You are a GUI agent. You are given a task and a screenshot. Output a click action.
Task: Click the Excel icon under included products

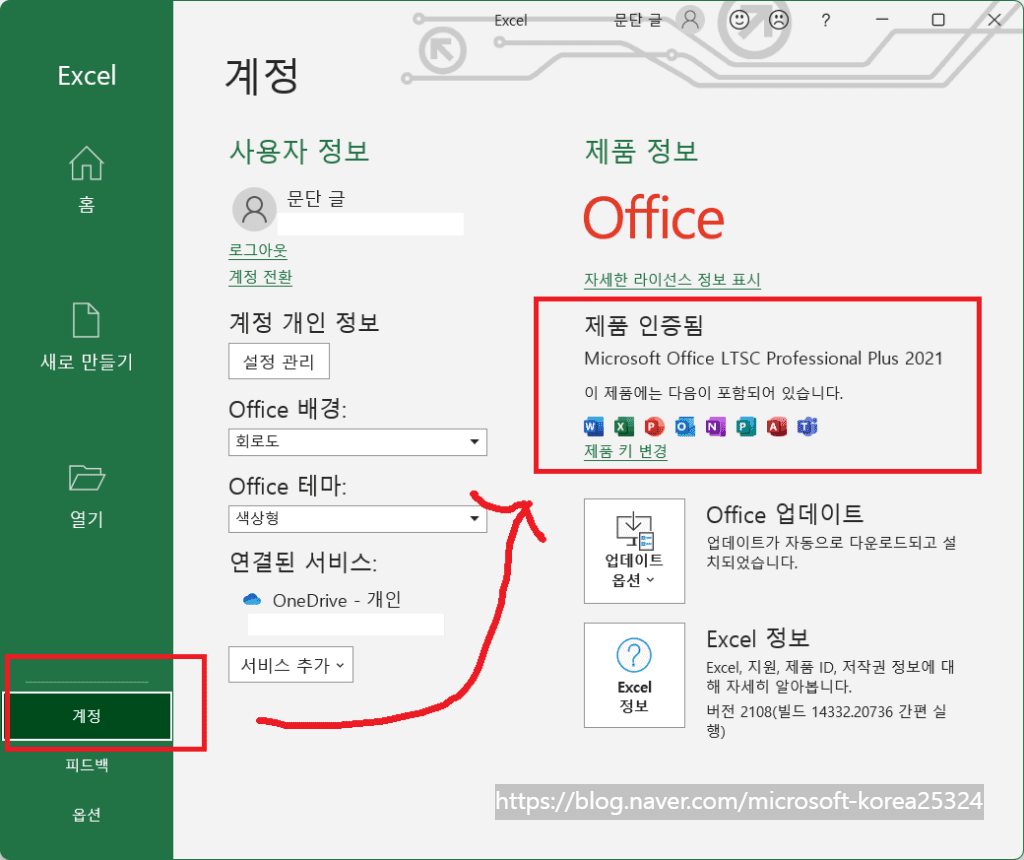pos(623,427)
